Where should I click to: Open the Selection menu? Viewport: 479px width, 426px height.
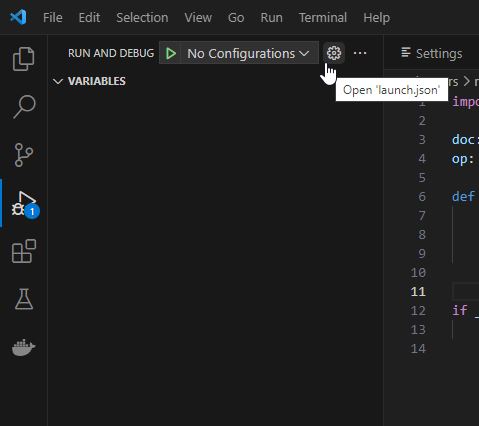click(x=142, y=18)
